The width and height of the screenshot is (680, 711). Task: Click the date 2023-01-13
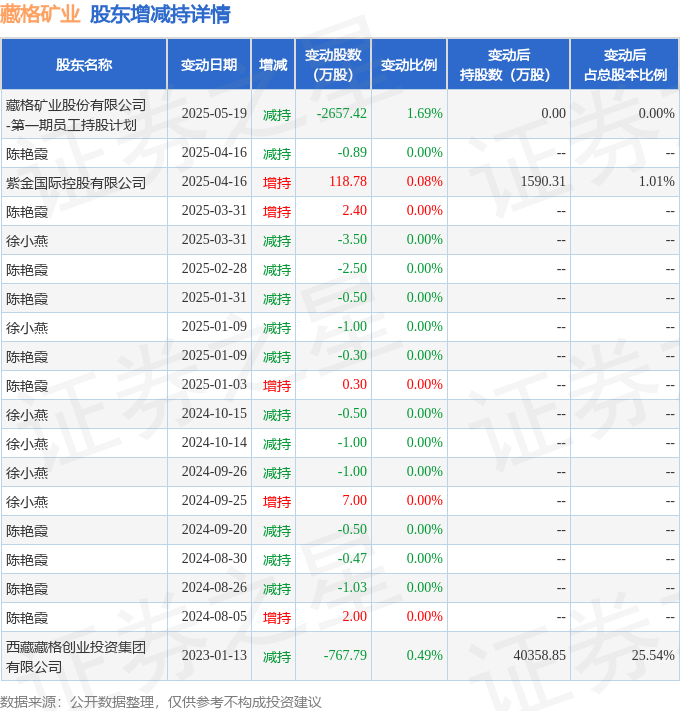pos(214,655)
